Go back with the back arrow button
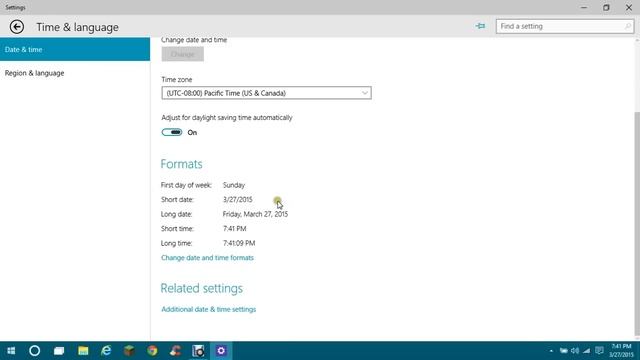The image size is (640, 360). 17,27
